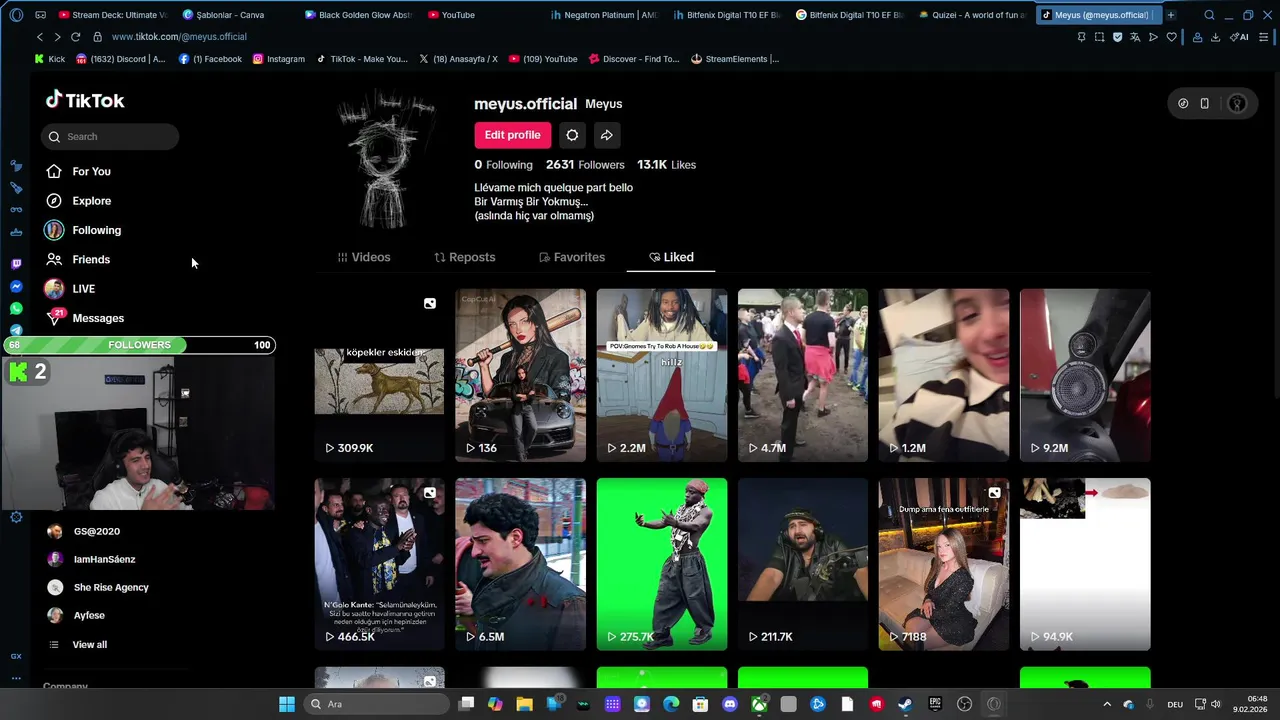Open the 4.7M views crowd video
1280x720 pixels.
click(802, 375)
